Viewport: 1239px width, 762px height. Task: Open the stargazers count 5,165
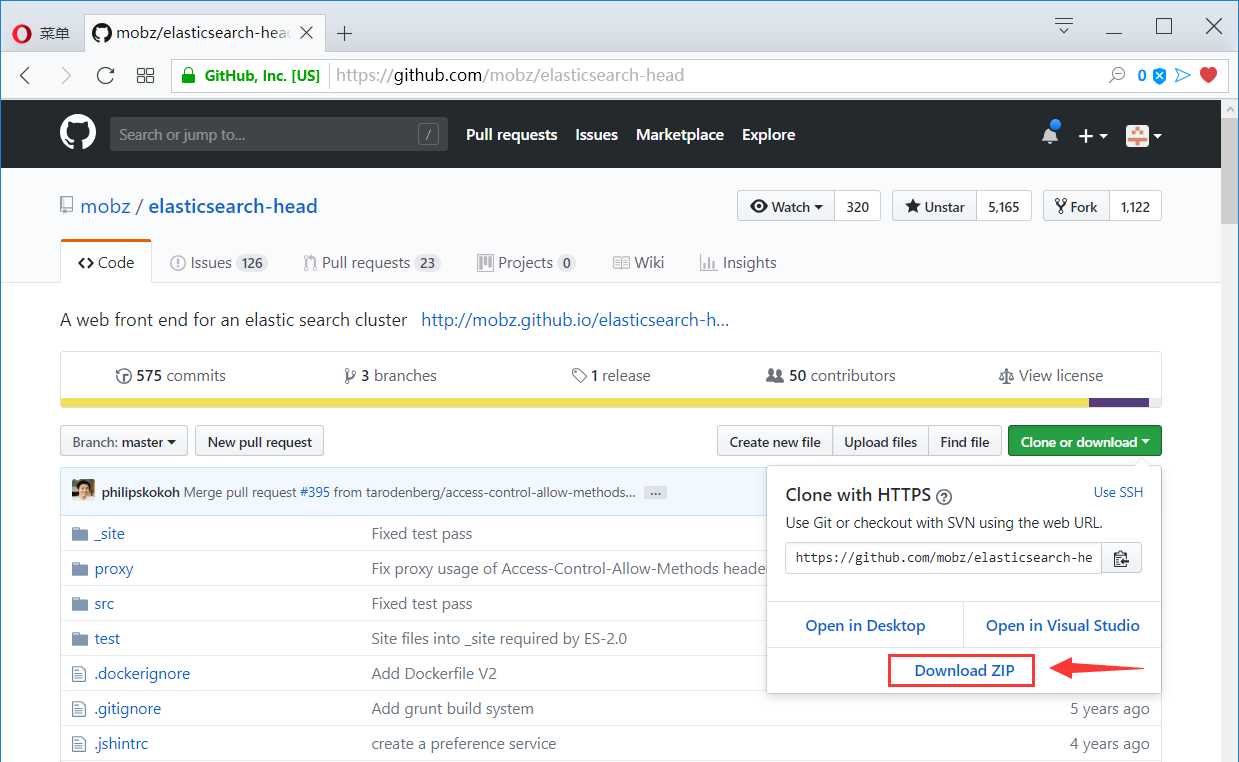click(x=1003, y=207)
